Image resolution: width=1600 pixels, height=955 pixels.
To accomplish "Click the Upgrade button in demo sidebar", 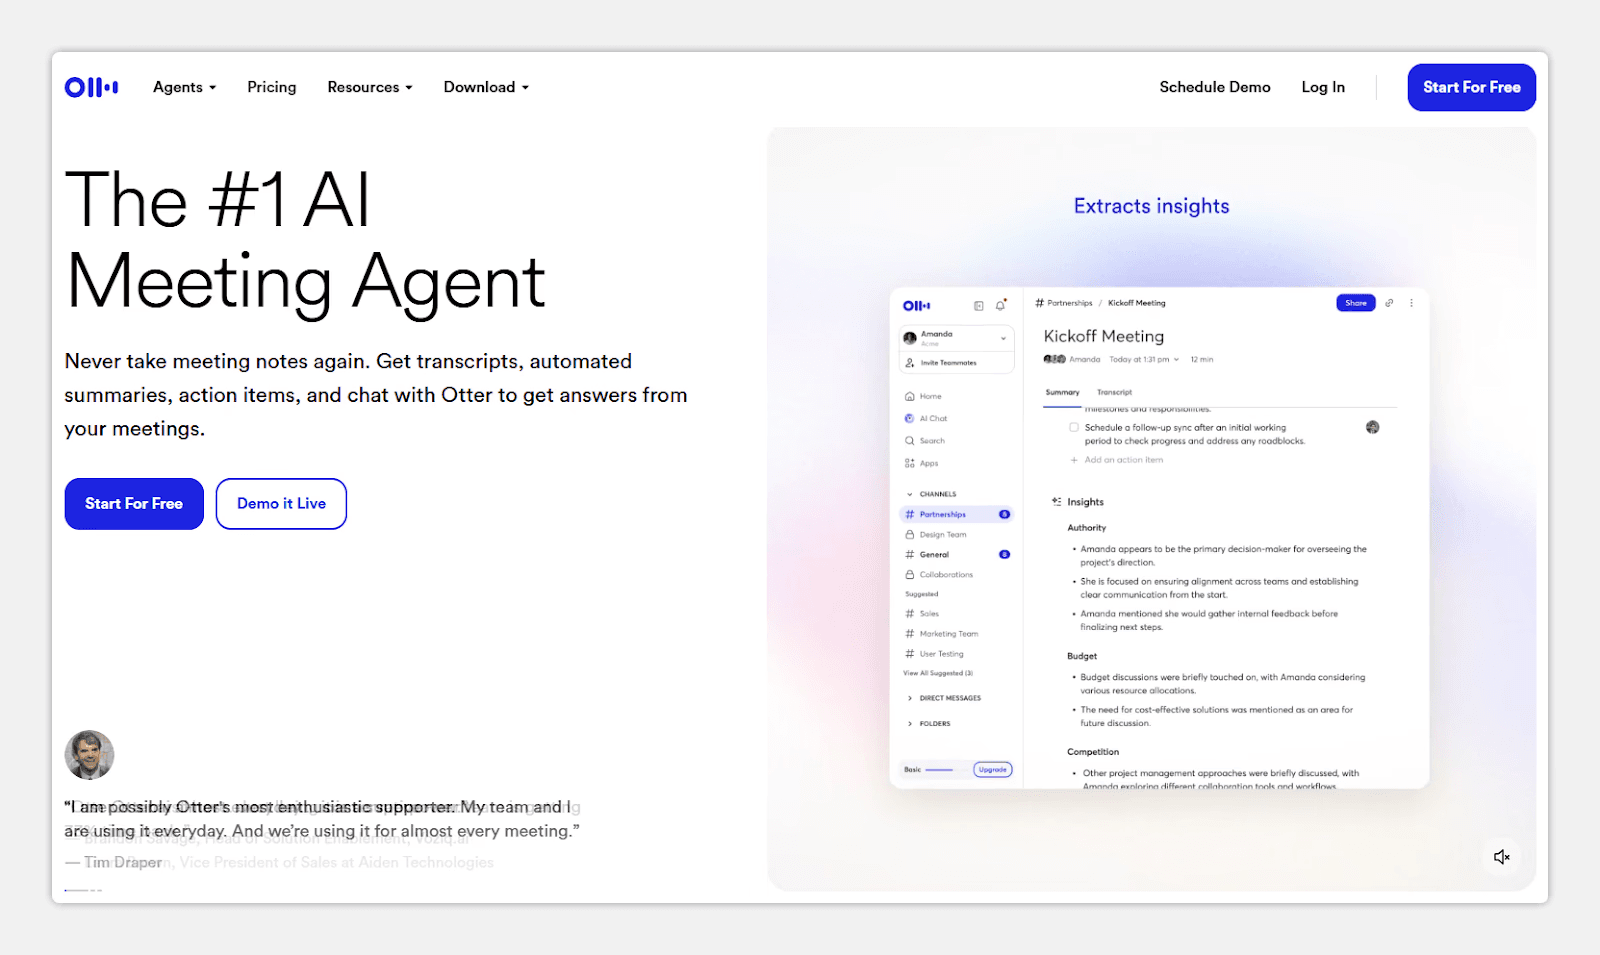I will coord(993,770).
